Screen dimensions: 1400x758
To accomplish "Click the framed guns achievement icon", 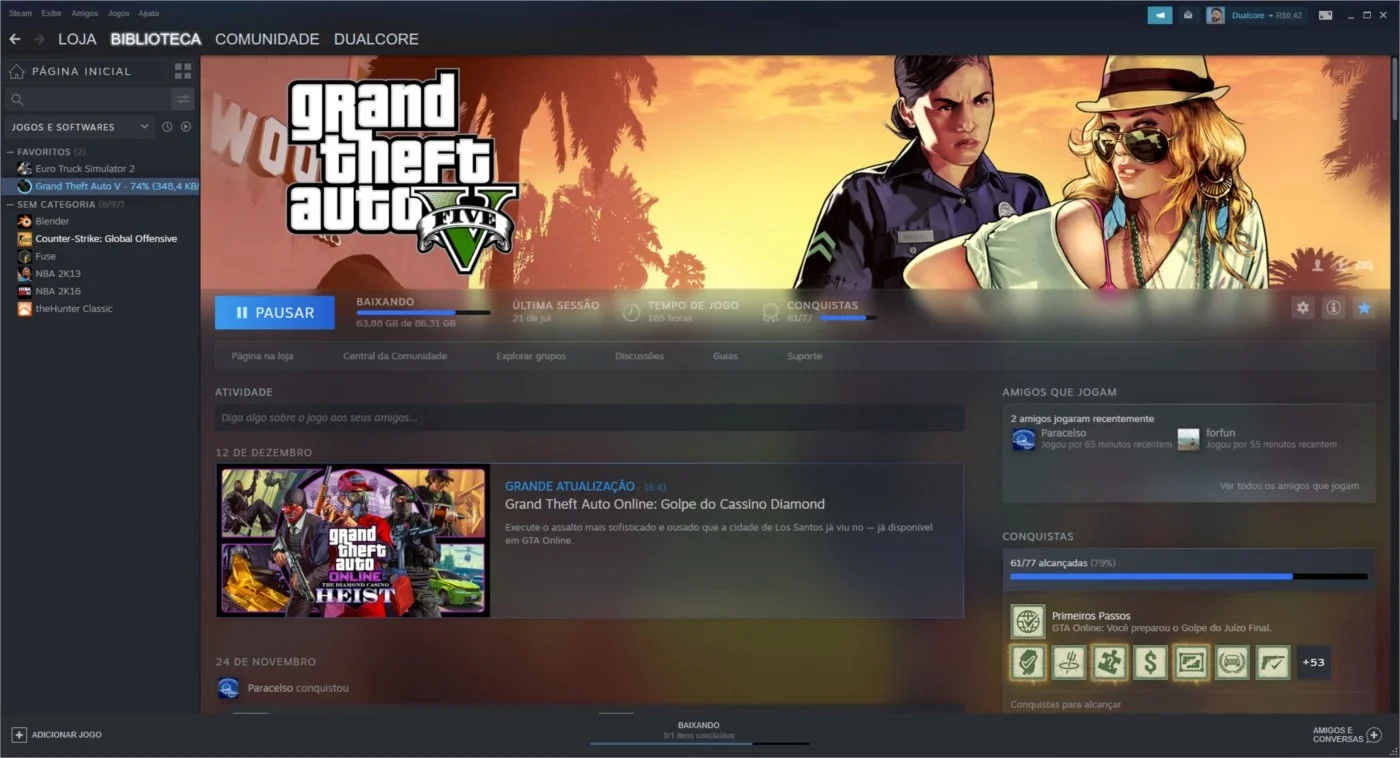I will (1191, 662).
